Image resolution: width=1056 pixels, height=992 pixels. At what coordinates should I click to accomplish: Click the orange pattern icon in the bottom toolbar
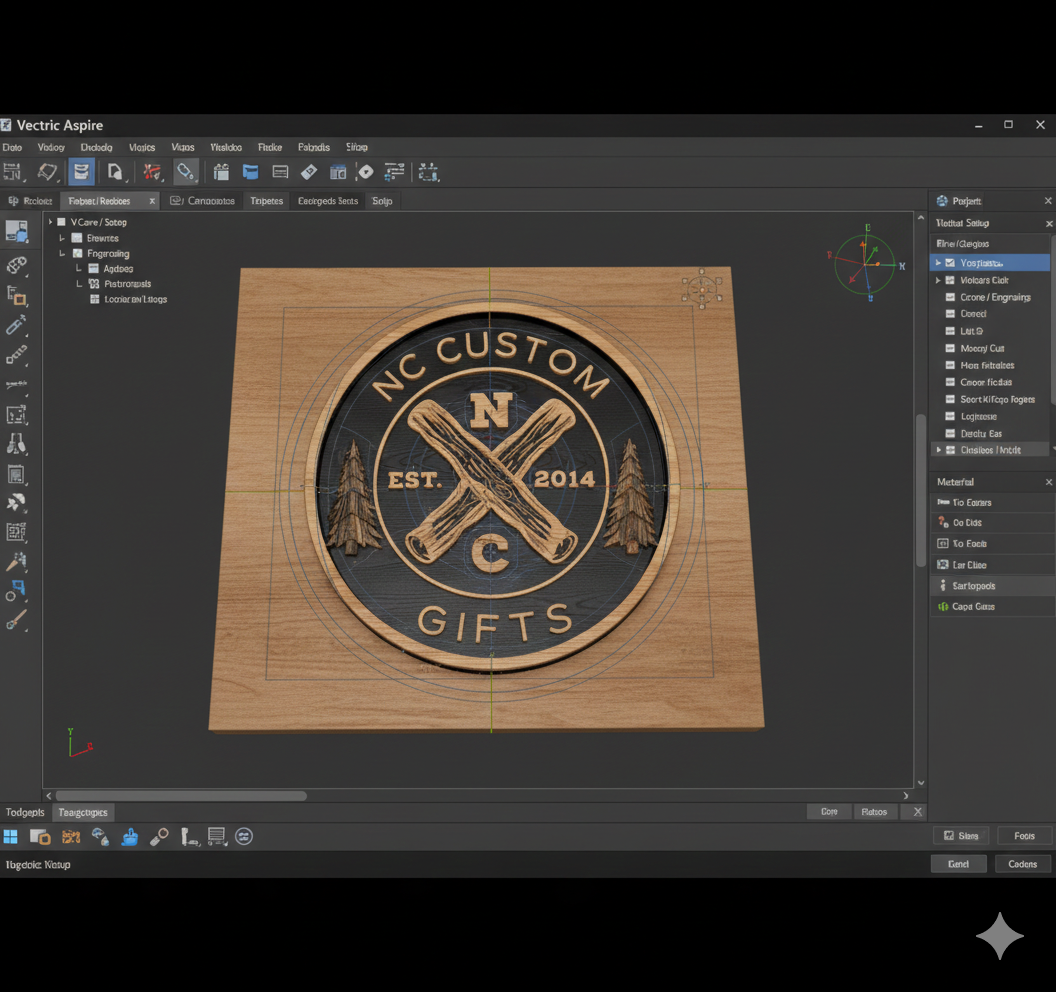coord(71,836)
